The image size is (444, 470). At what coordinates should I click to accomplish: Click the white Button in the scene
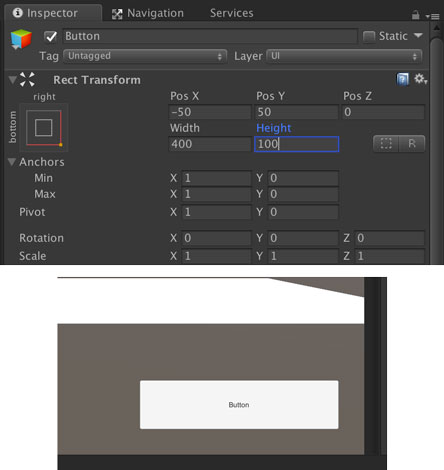(x=239, y=405)
